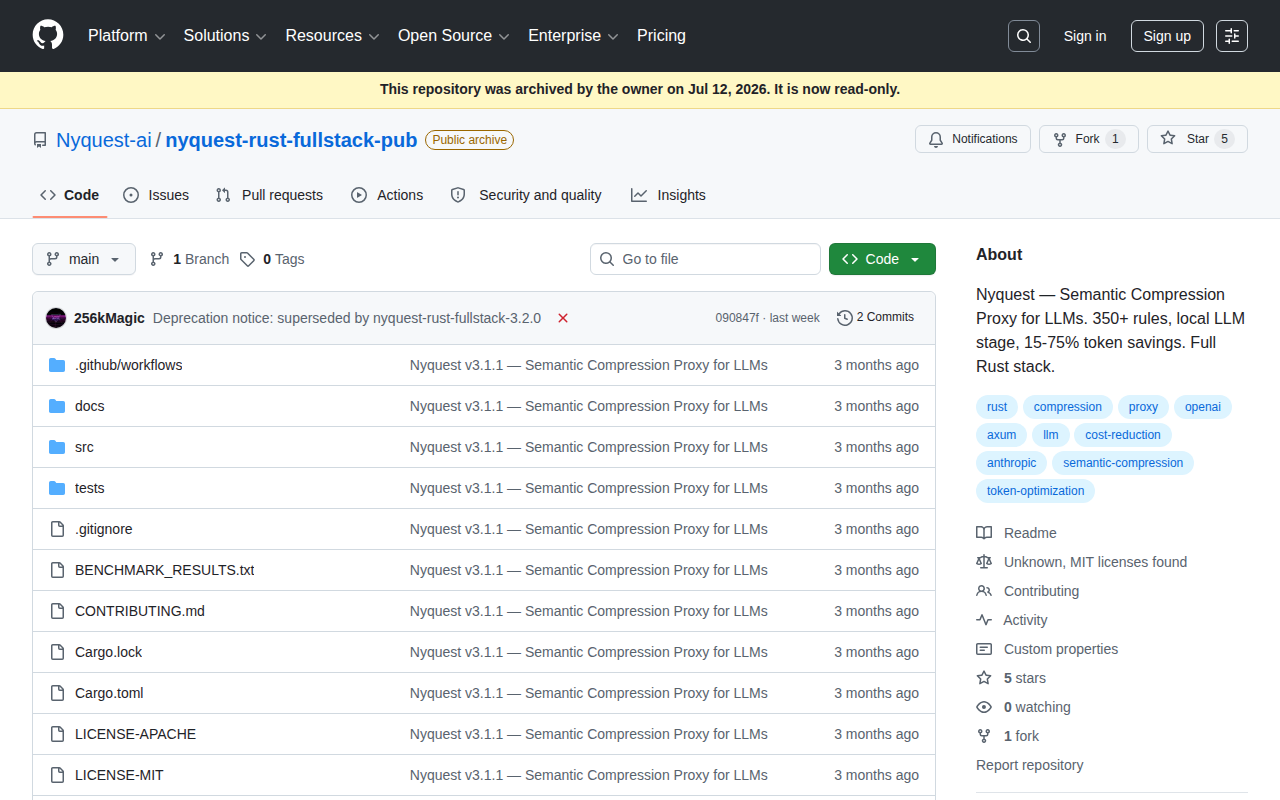Expand the Platform menu

(x=126, y=36)
